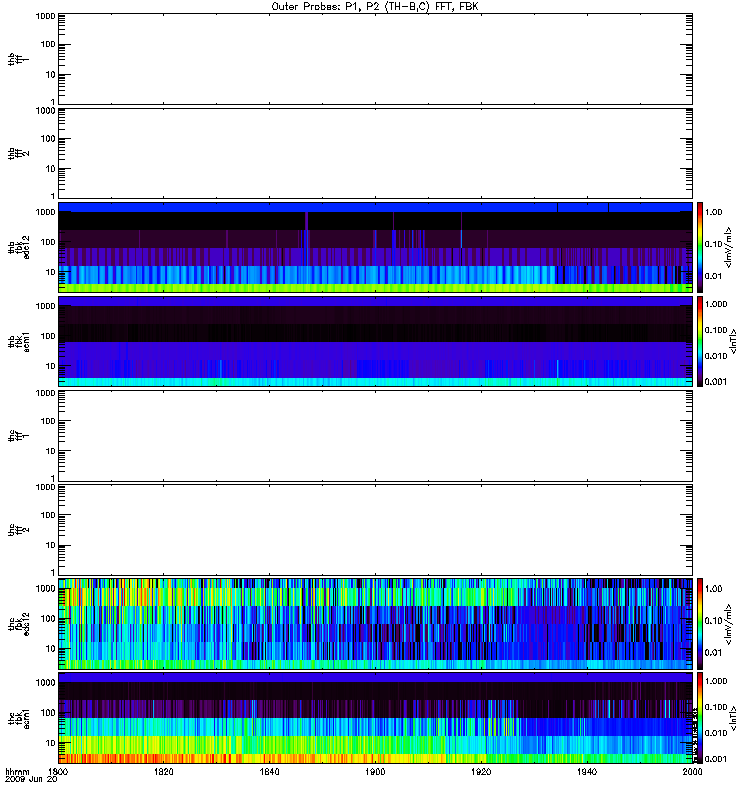Click the 100 y-axis tick of thc fff 2
Screen dimensions: 750x800
pos(48,515)
